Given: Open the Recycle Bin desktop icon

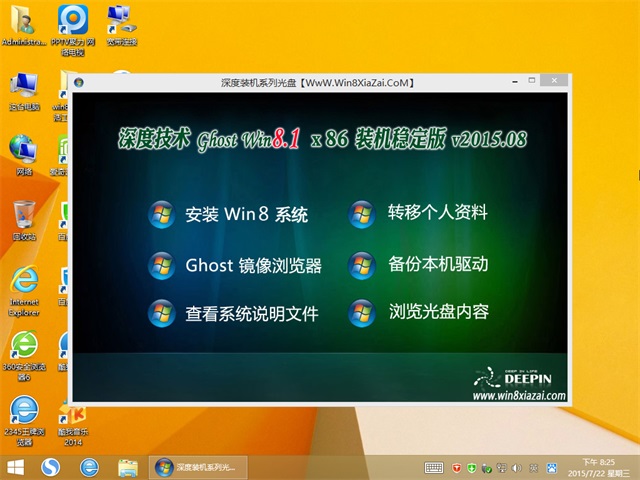Looking at the screenshot, I should point(24,217).
